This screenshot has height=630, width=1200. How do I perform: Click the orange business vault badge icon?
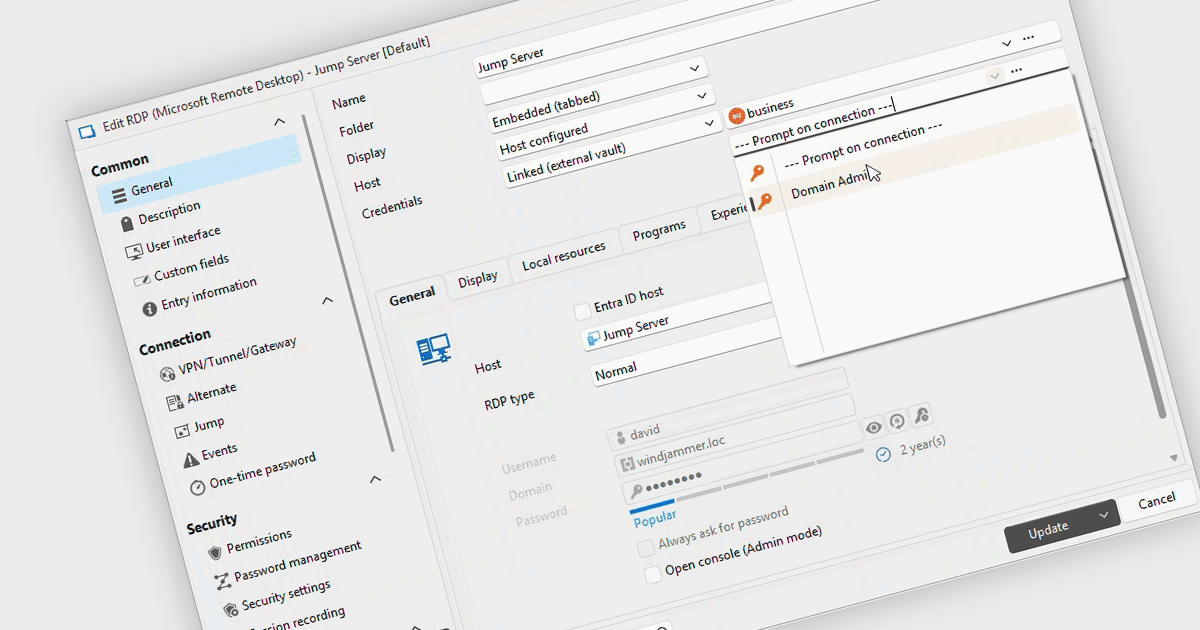pos(736,115)
